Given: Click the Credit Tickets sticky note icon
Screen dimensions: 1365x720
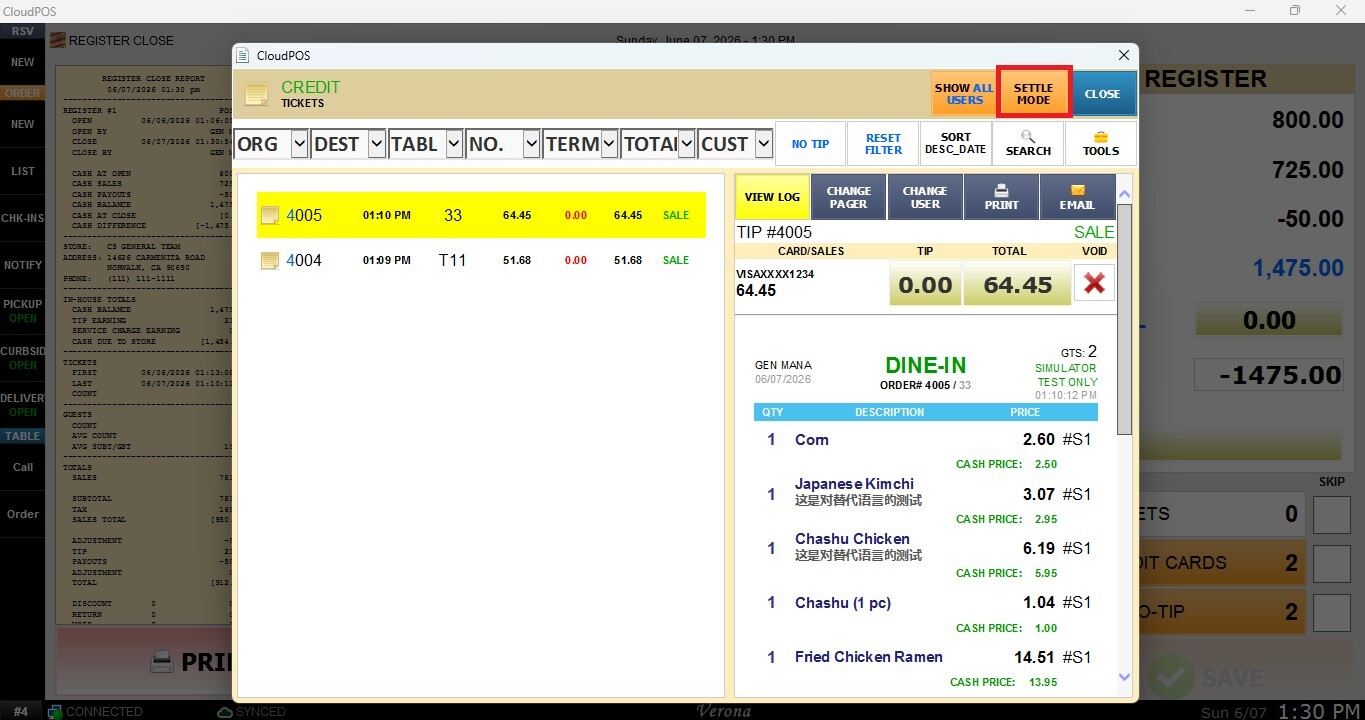Looking at the screenshot, I should point(257,94).
